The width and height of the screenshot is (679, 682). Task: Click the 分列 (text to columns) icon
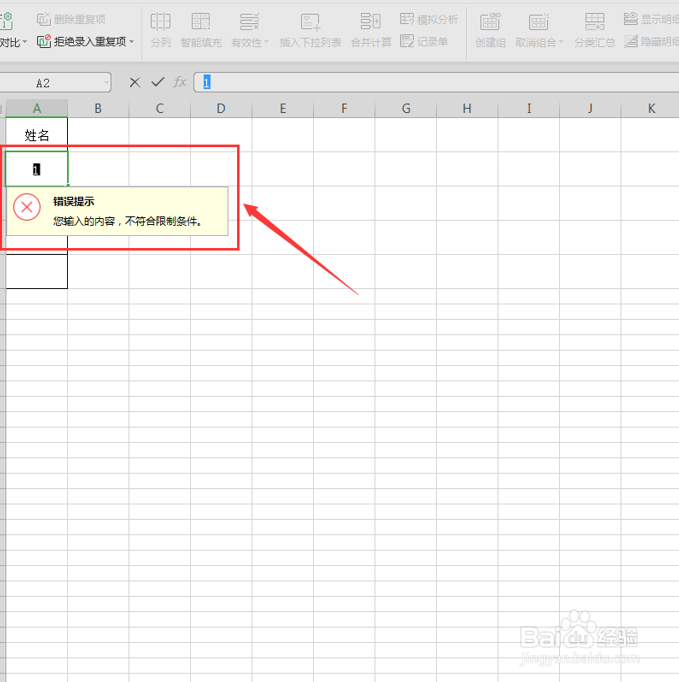coord(160,21)
